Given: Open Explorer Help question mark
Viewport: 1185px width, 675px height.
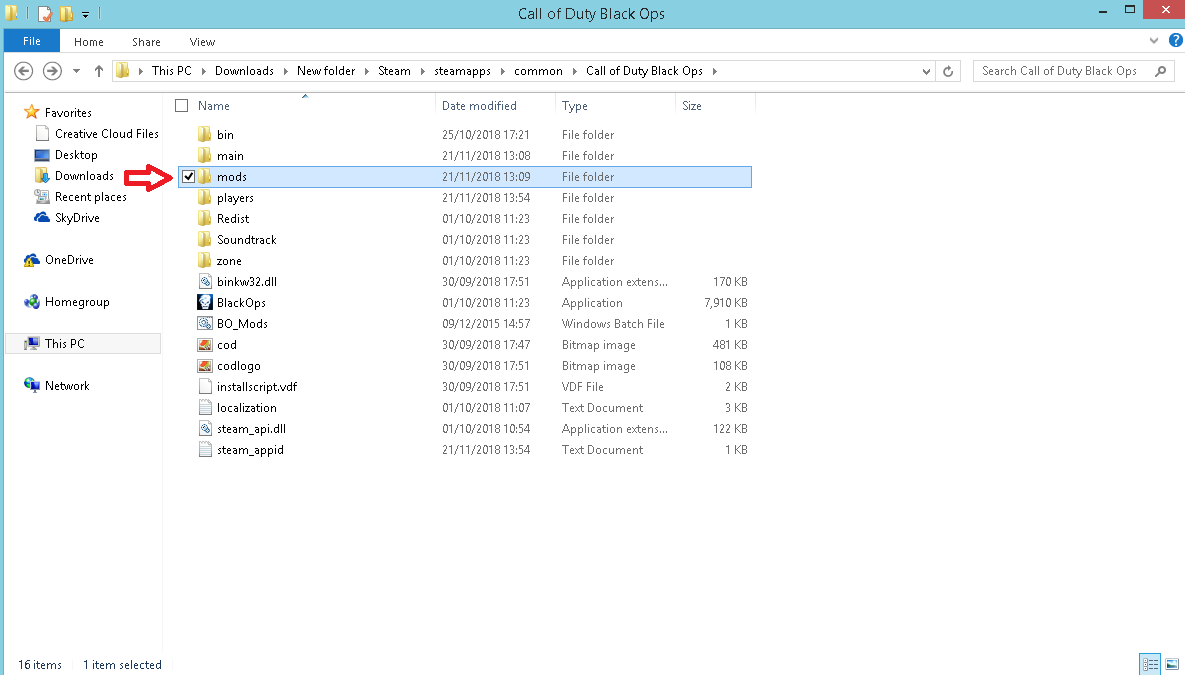Looking at the screenshot, I should tap(1175, 41).
